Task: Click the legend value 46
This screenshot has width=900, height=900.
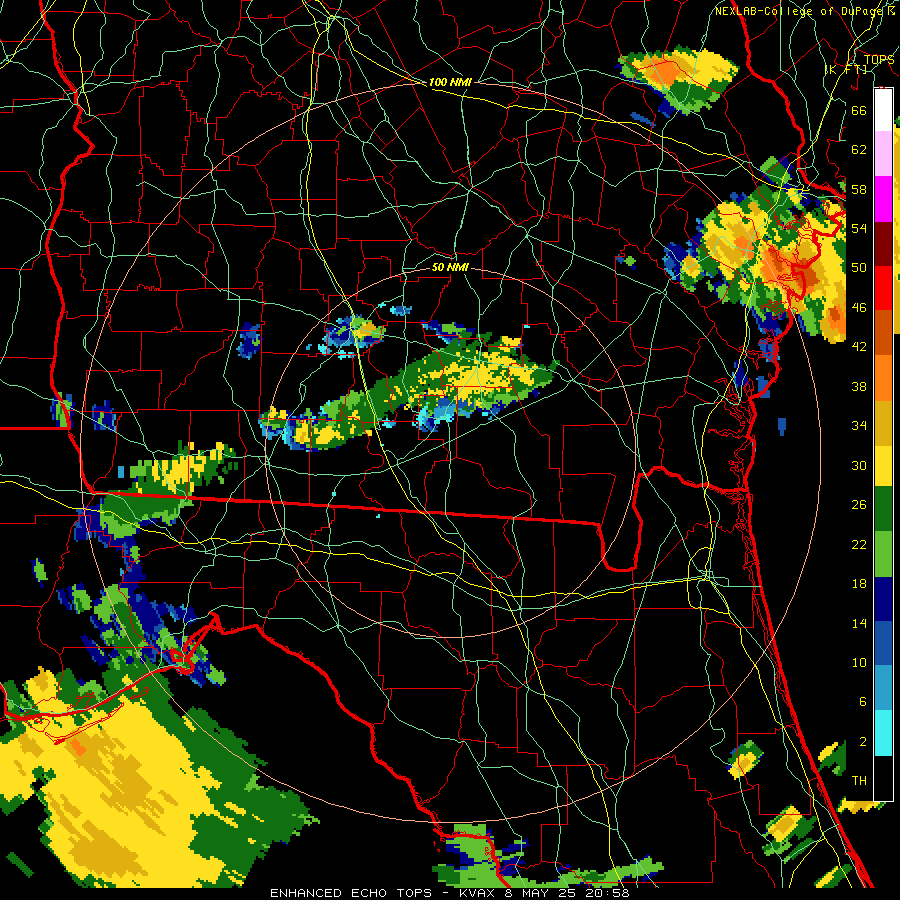Action: [859, 308]
